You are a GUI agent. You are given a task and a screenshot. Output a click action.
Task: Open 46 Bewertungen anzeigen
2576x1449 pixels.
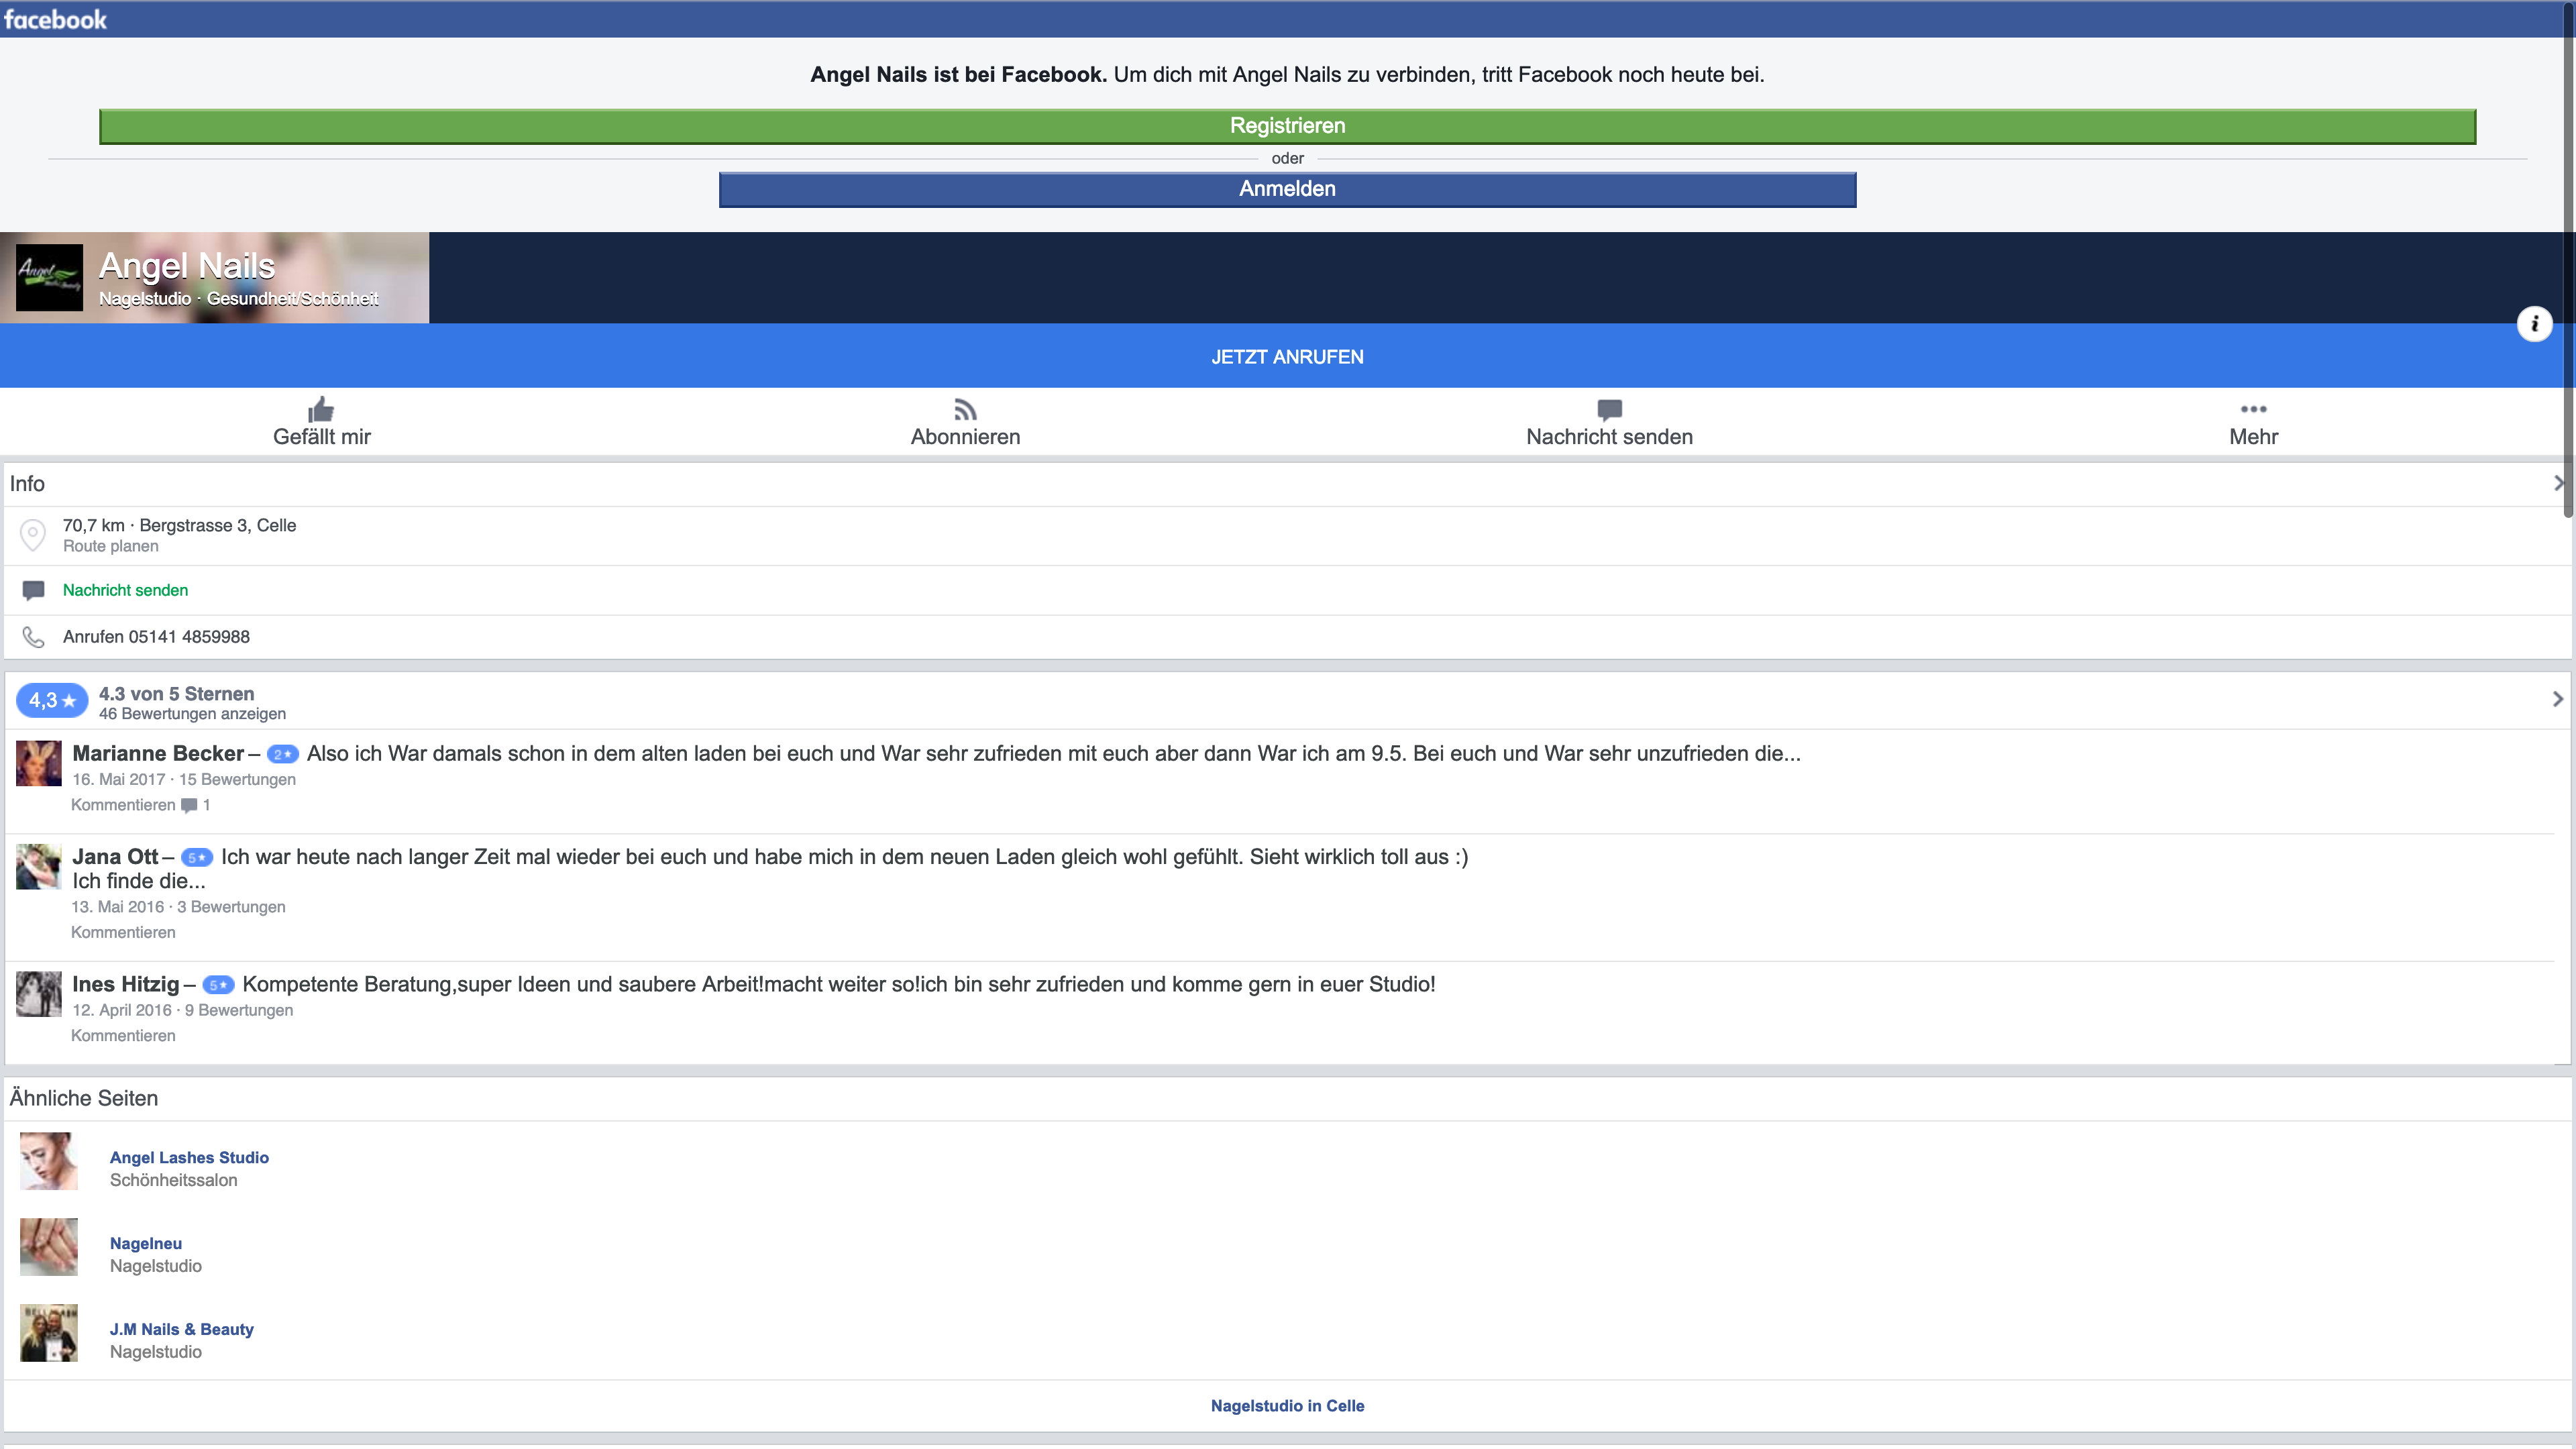tap(192, 714)
